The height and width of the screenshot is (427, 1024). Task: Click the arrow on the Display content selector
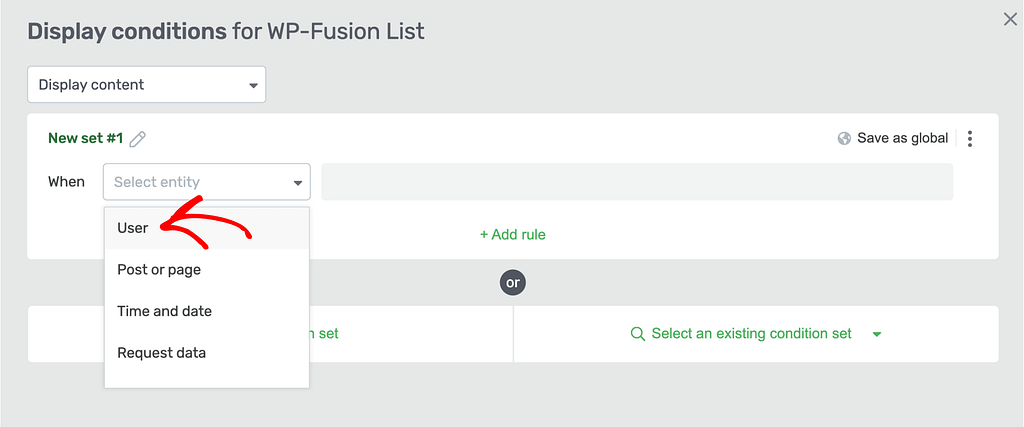tap(253, 86)
